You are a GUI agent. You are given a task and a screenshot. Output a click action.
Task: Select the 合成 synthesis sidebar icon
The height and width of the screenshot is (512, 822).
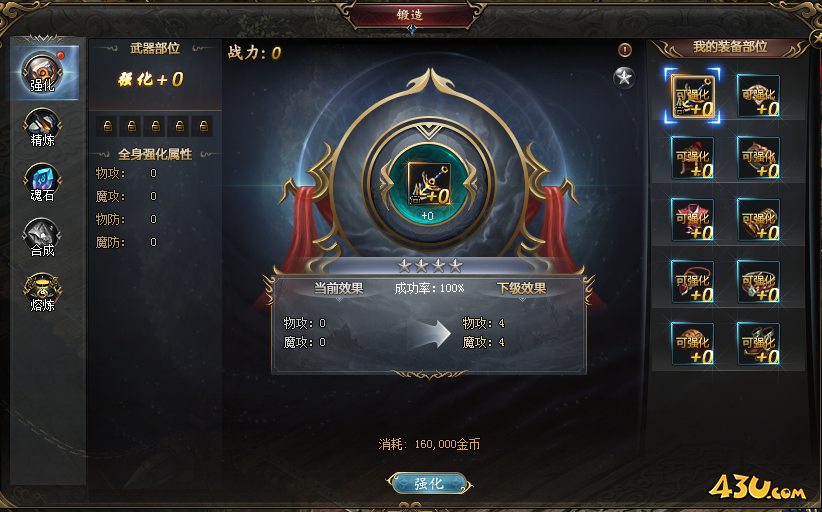click(x=42, y=237)
